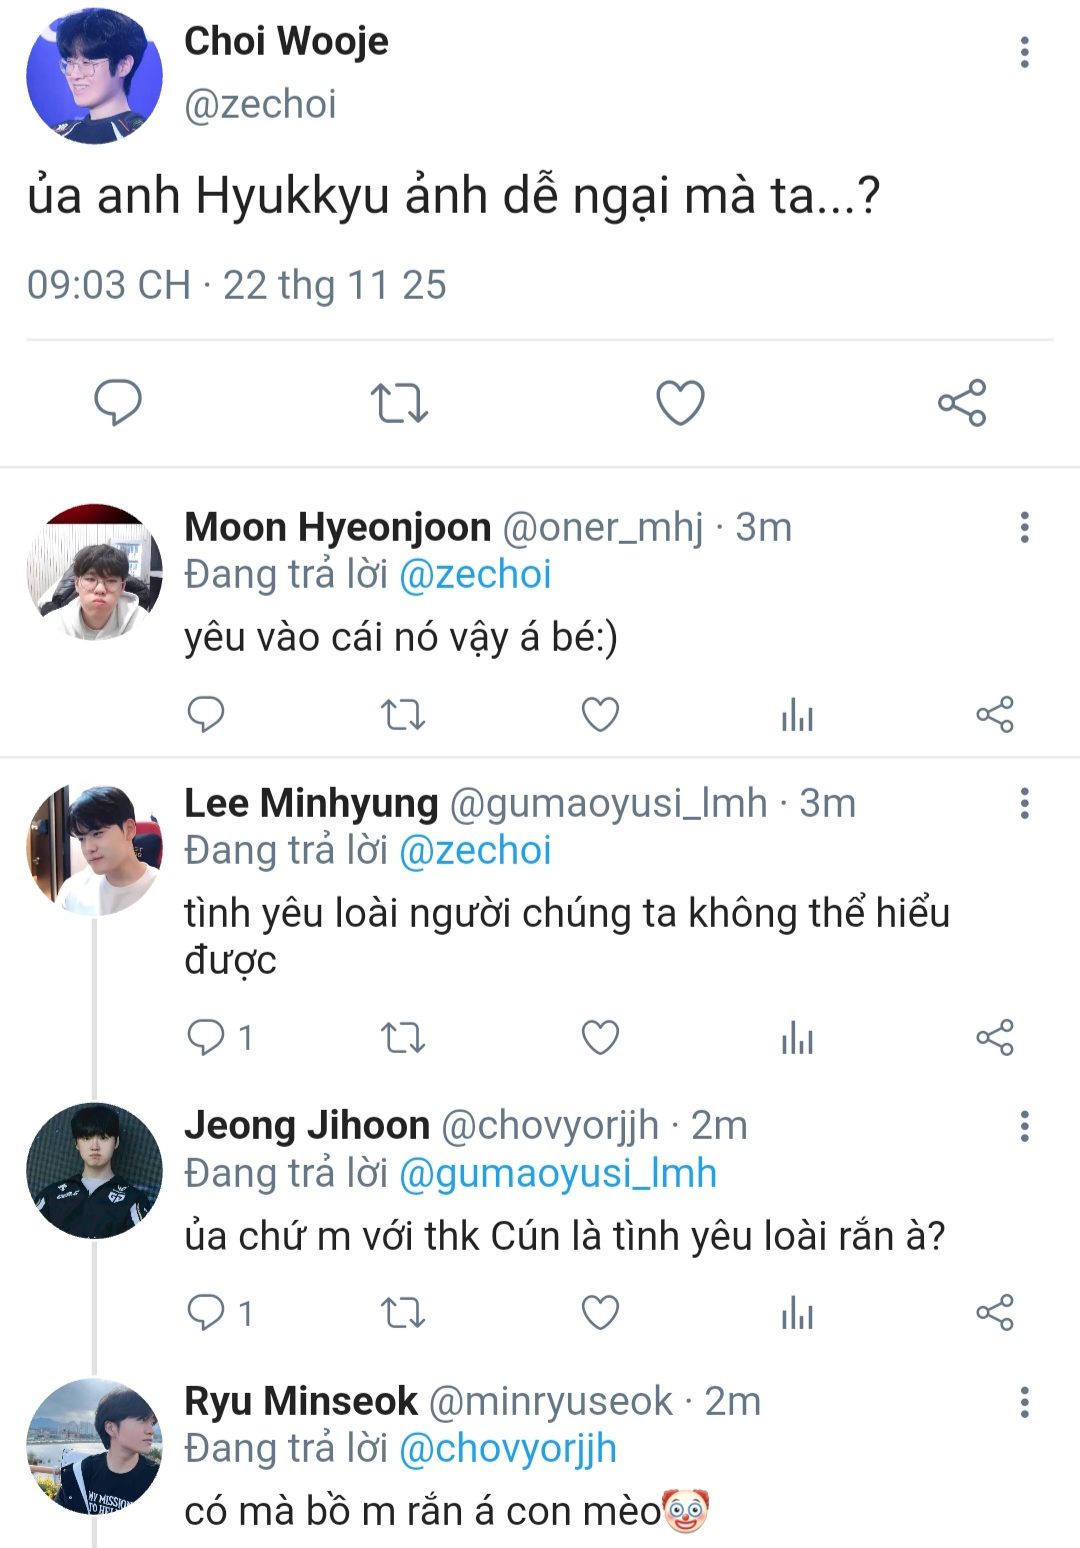
Task: Share Jeong Jihoon's reply
Action: (994, 1313)
